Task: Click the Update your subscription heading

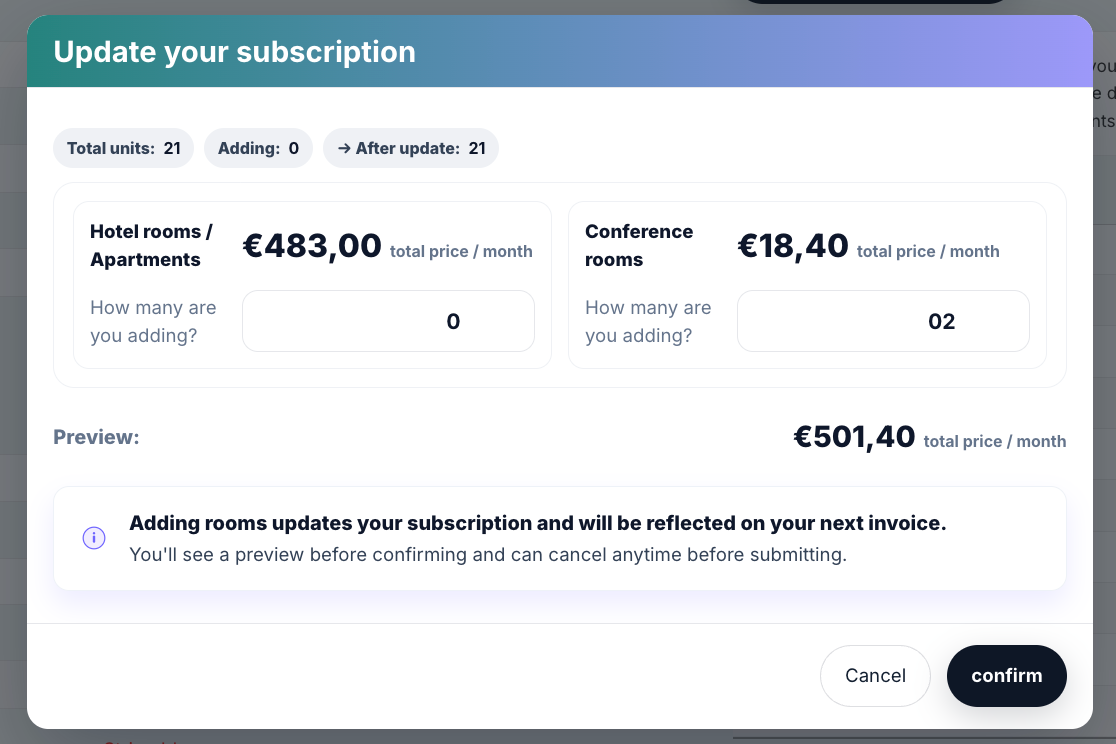Action: (x=234, y=52)
